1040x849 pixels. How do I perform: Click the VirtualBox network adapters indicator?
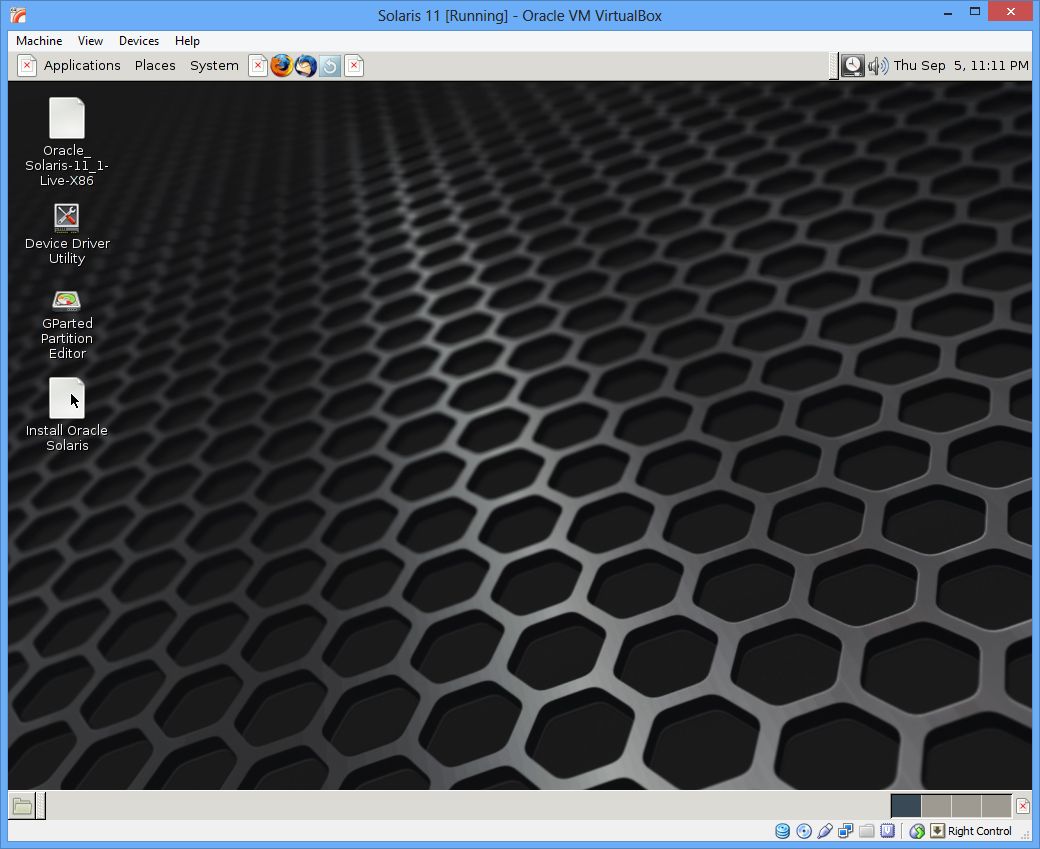click(x=846, y=831)
